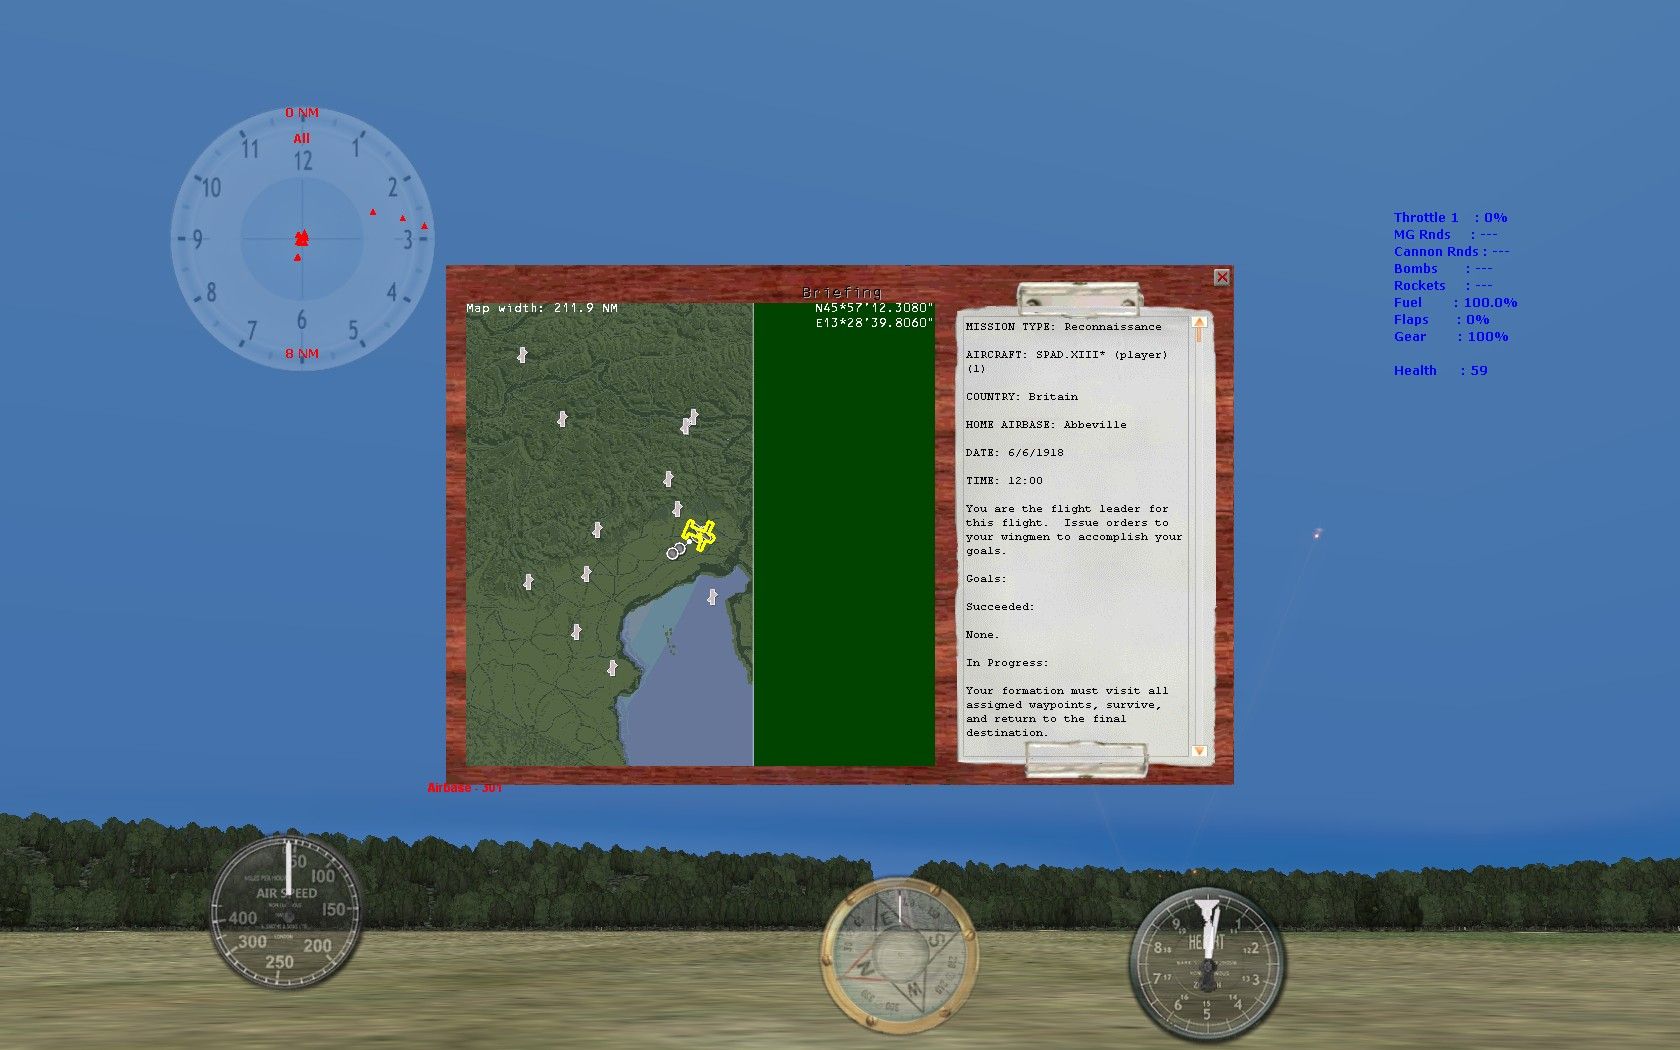
Task: Close the Briefing window with the X
Action: (x=1221, y=278)
